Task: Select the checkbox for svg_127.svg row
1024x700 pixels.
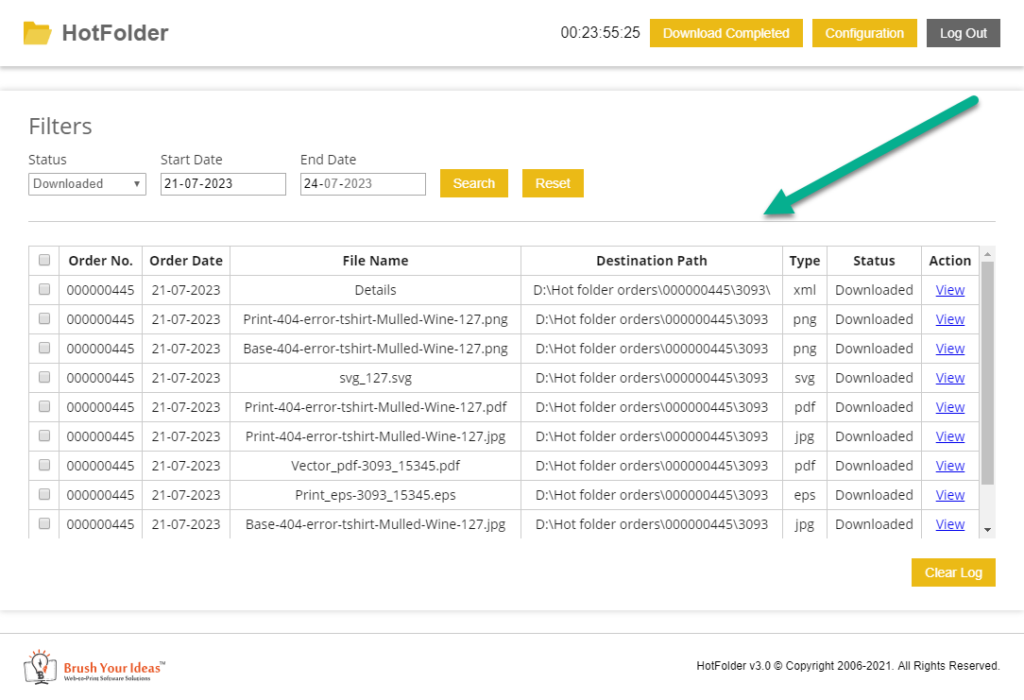Action: click(x=44, y=378)
